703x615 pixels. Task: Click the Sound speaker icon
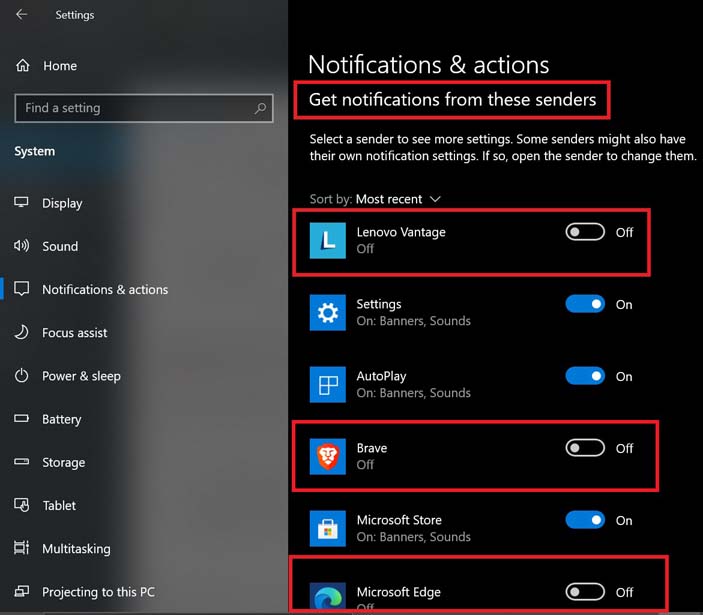pos(21,246)
